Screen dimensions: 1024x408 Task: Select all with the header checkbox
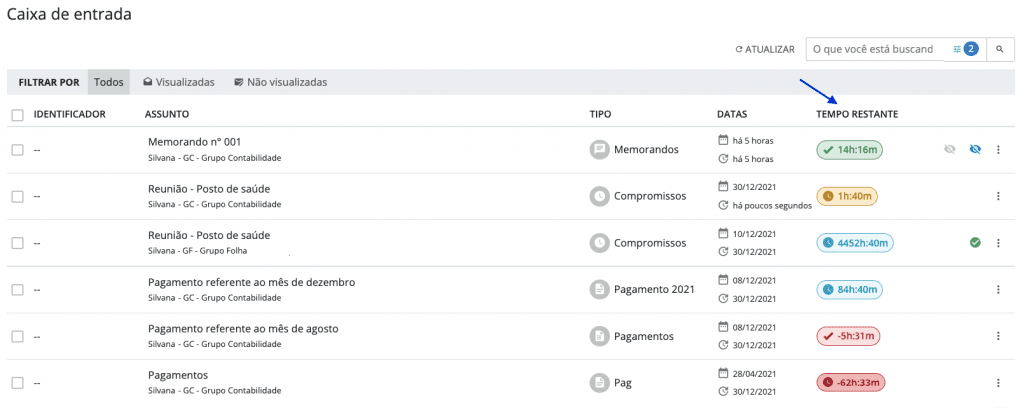[17, 115]
